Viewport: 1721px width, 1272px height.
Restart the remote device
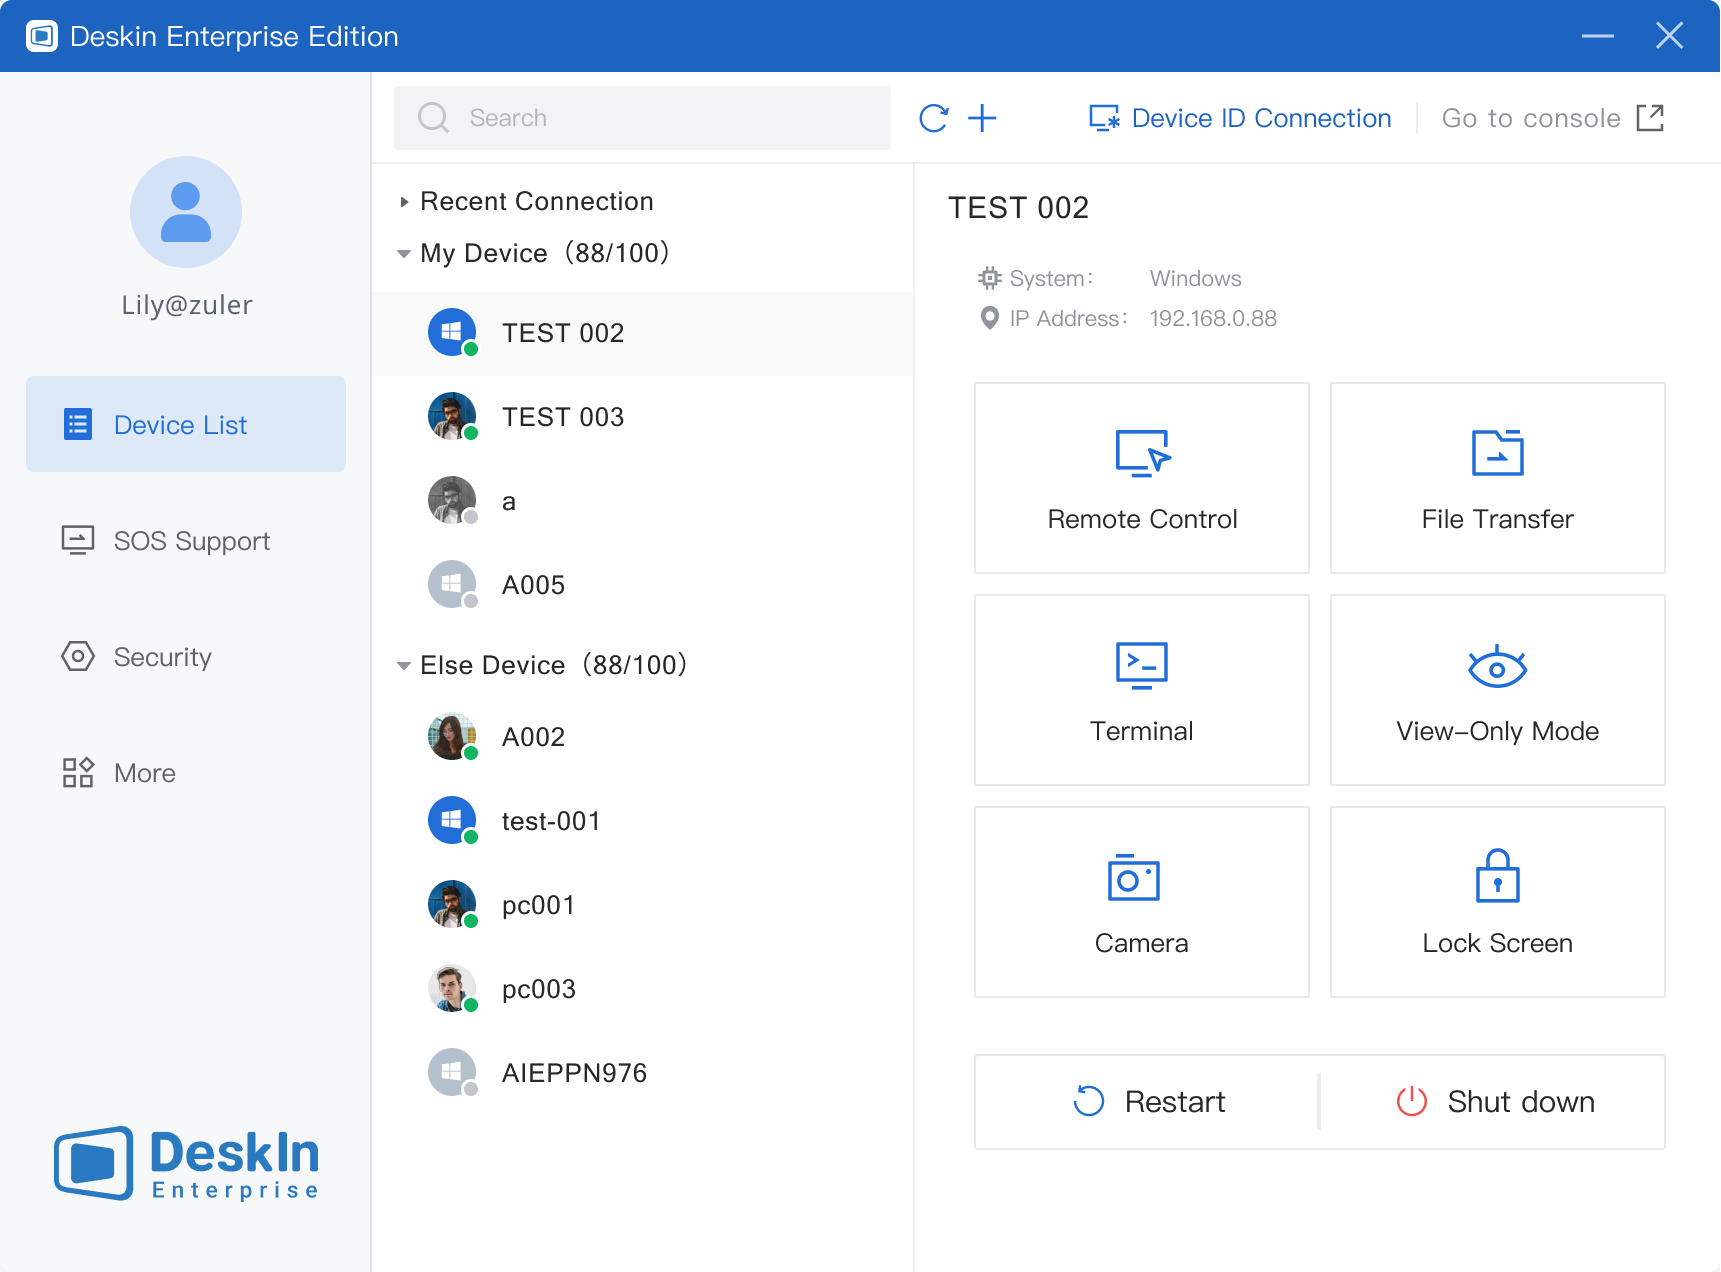click(x=1148, y=1102)
